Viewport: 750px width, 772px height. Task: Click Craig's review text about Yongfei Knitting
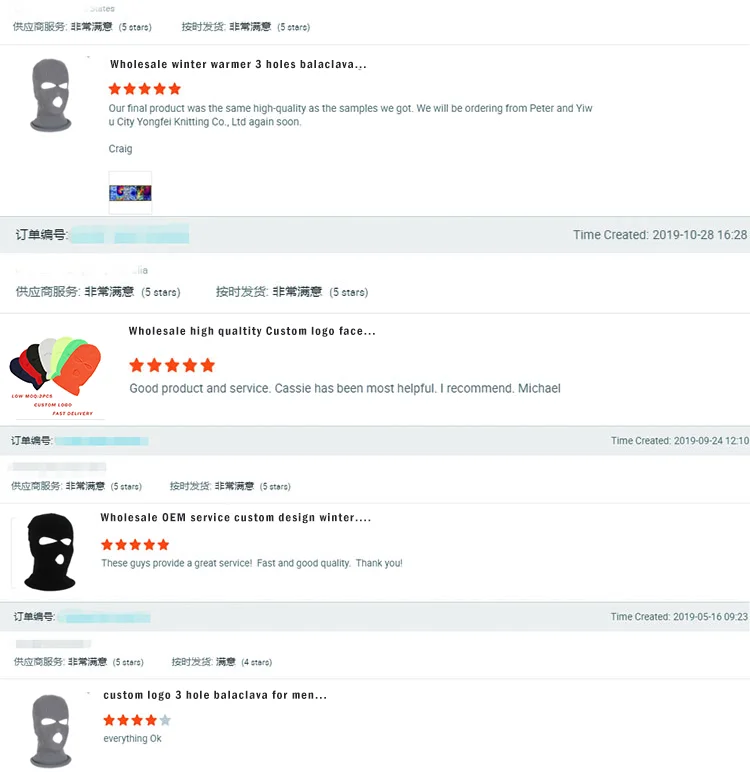pos(350,115)
